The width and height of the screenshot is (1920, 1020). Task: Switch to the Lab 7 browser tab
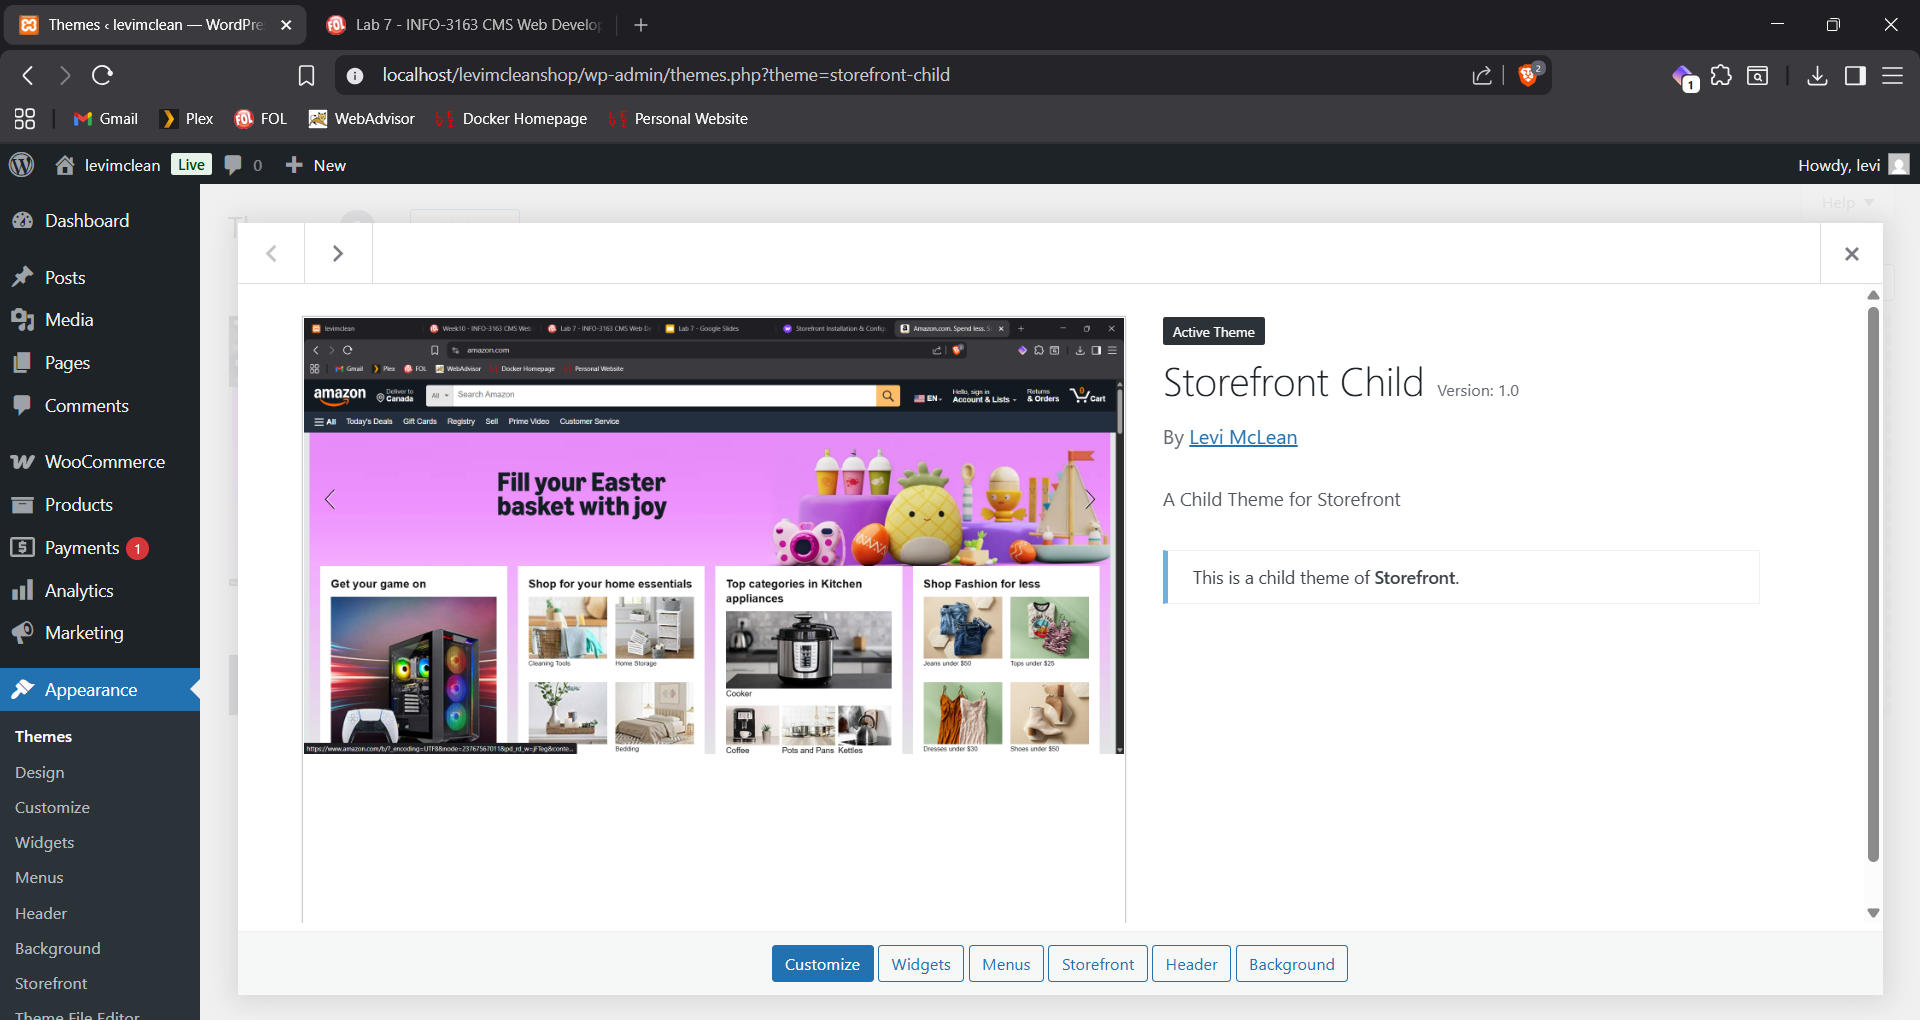(x=470, y=25)
